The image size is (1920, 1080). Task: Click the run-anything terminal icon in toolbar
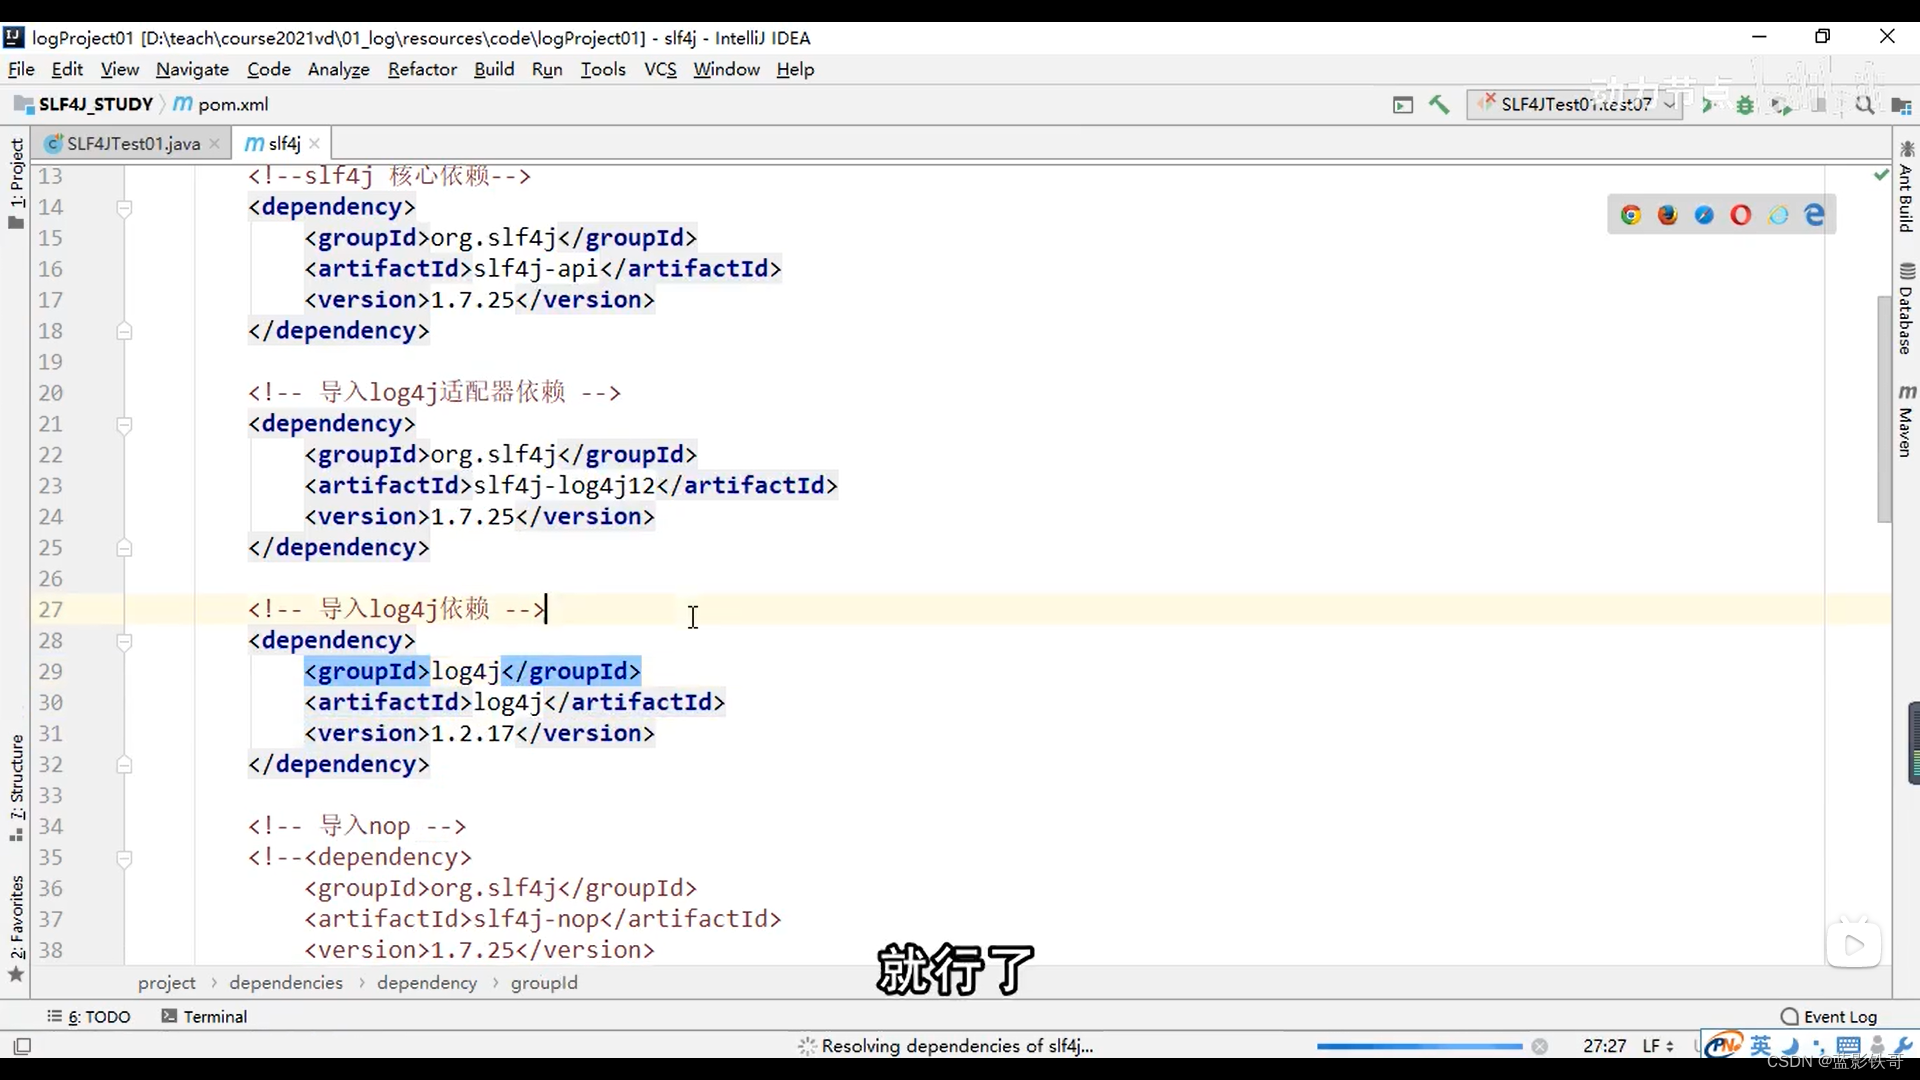1403,104
